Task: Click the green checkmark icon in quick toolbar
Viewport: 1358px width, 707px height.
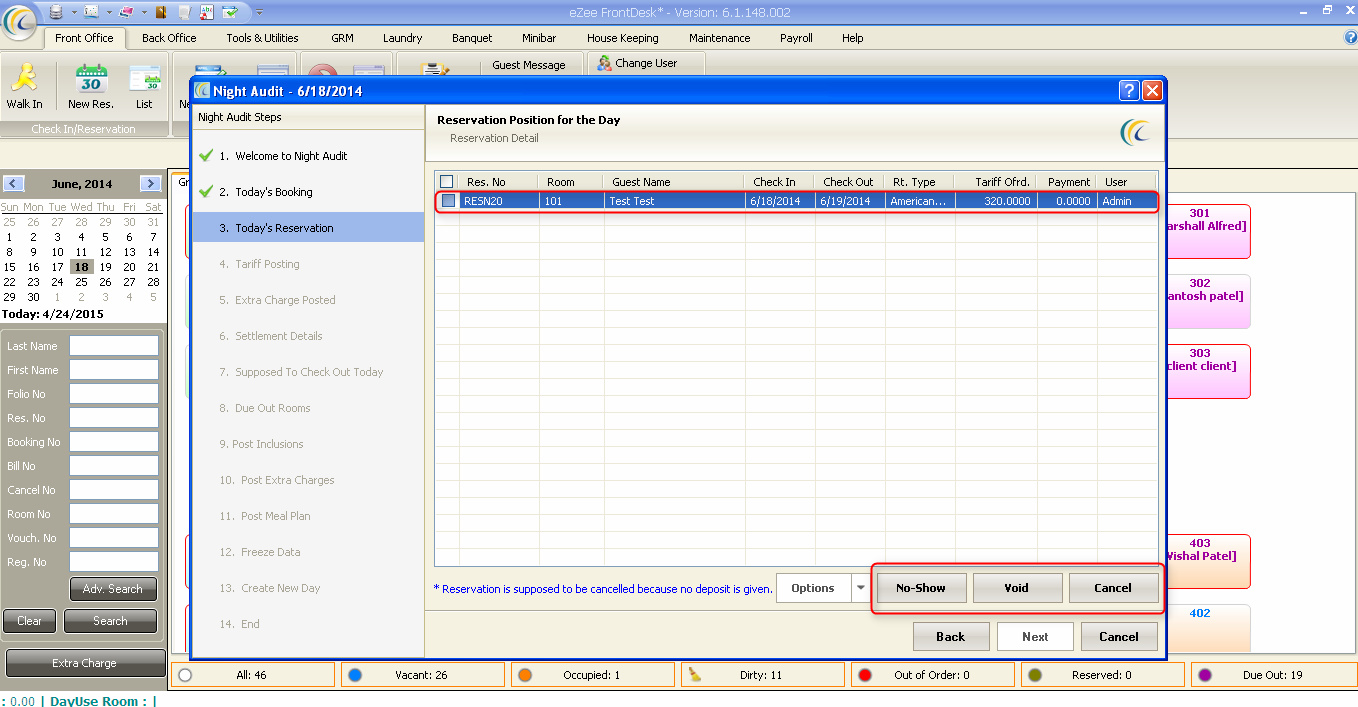Action: click(x=230, y=12)
